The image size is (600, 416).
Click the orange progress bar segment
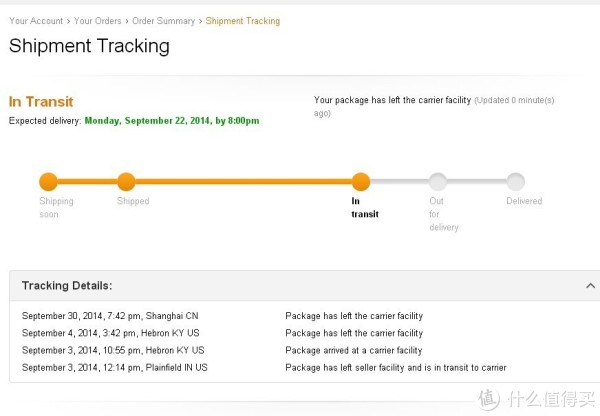pos(243,181)
